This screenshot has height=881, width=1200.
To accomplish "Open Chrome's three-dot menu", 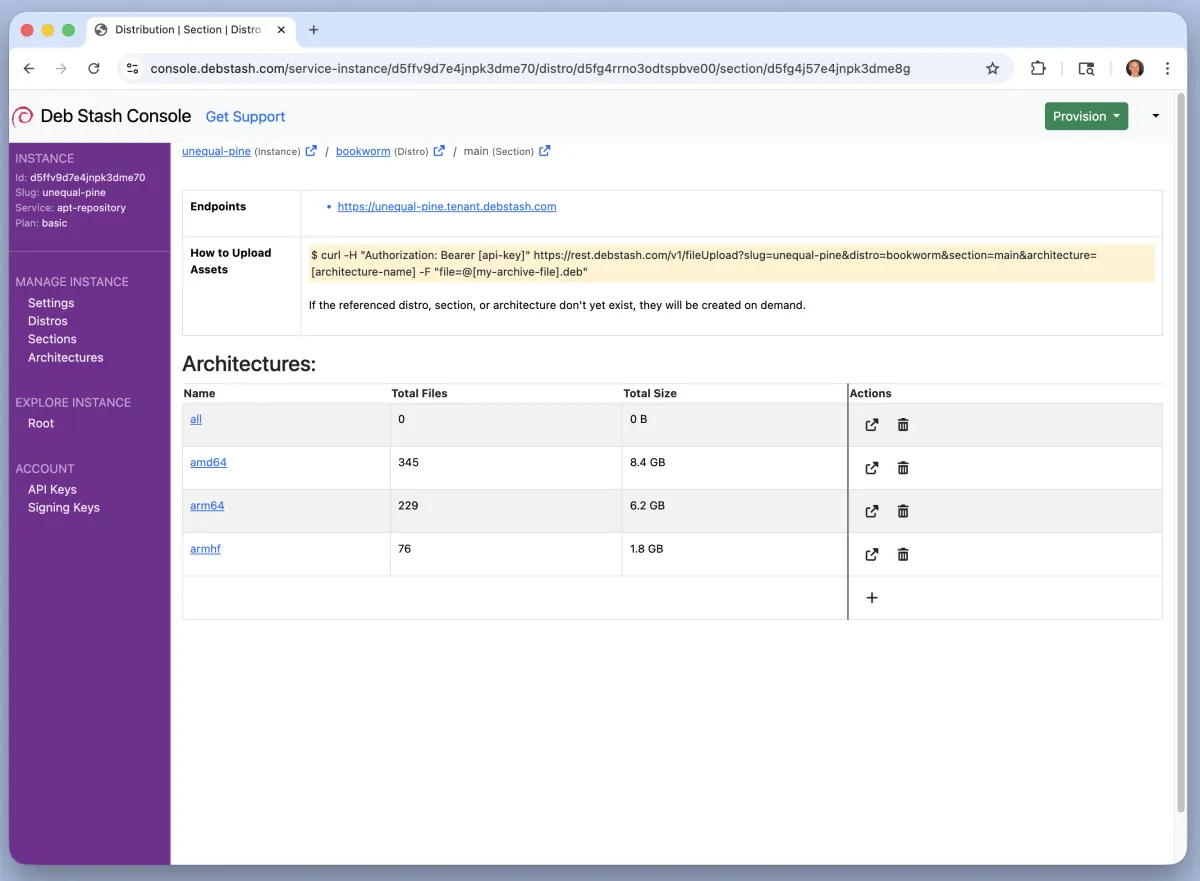I will (x=1167, y=69).
